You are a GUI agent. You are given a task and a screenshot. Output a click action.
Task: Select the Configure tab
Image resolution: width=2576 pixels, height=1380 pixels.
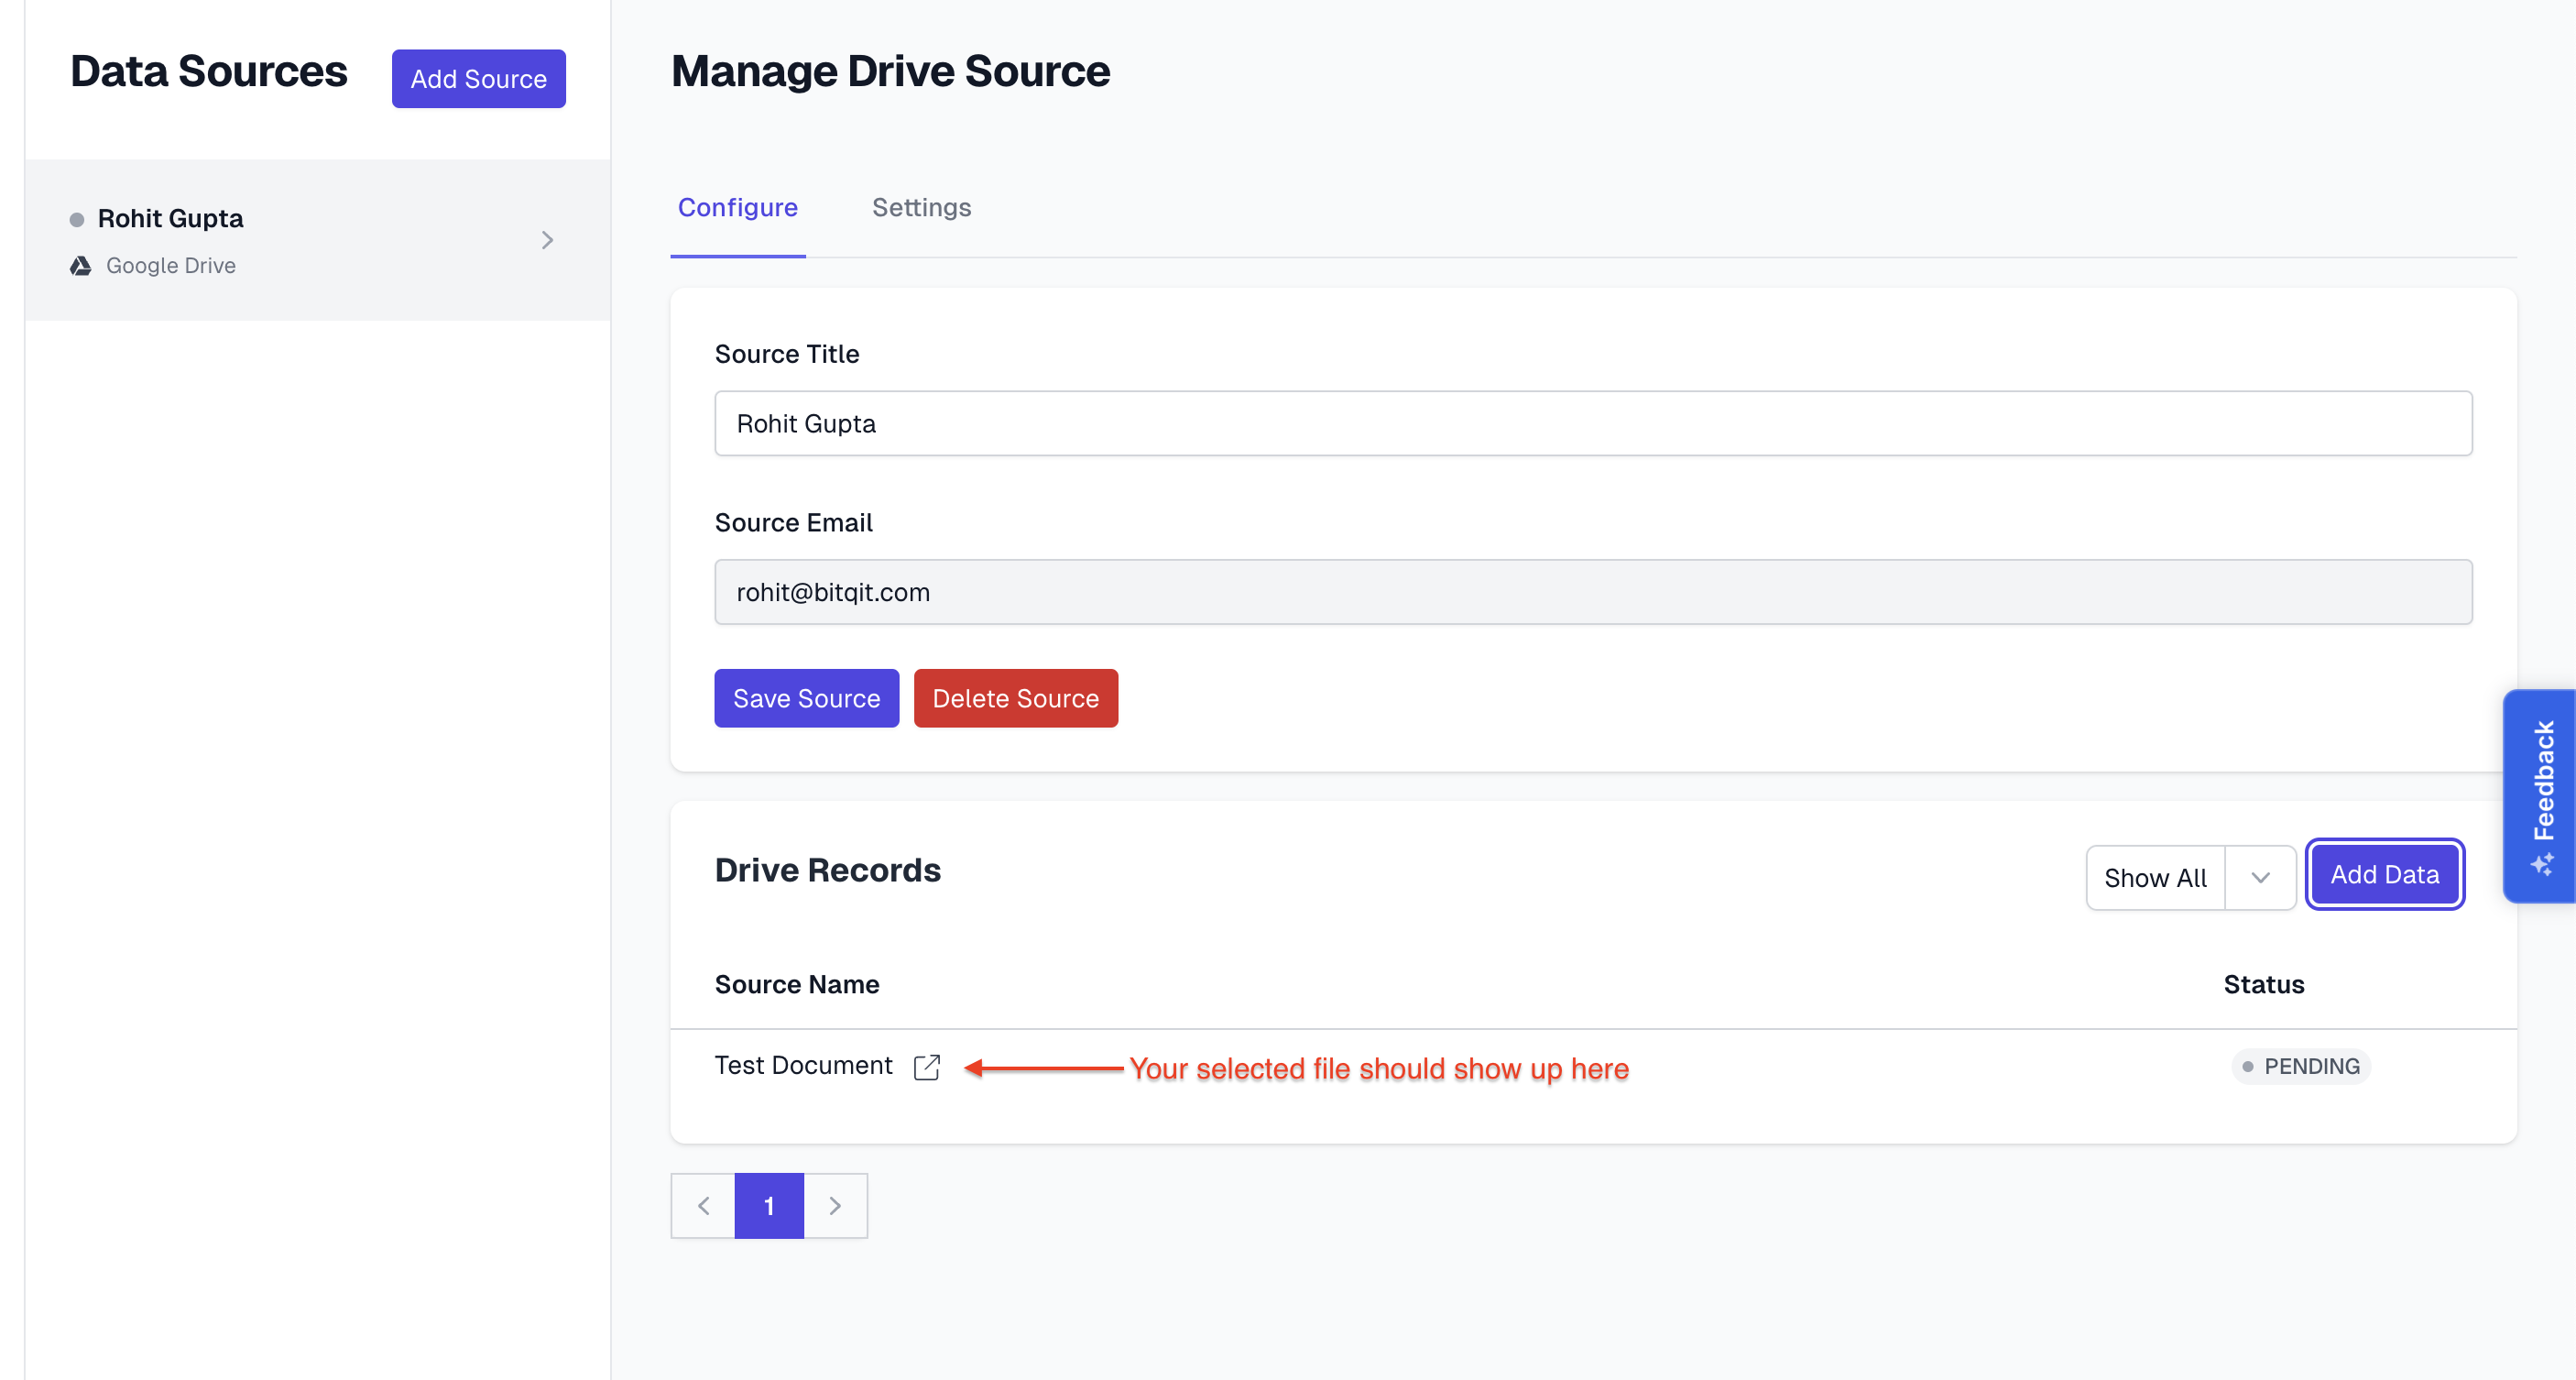[x=738, y=208]
